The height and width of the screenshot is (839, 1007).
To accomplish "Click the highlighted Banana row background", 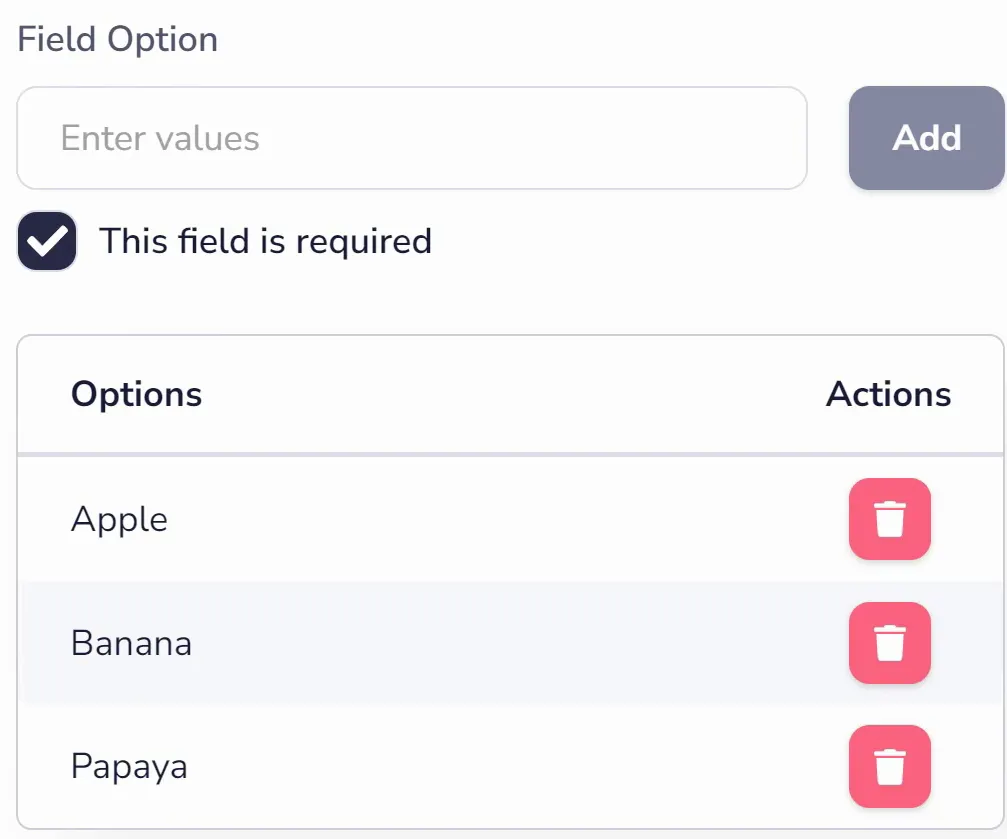I will coord(511,643).
